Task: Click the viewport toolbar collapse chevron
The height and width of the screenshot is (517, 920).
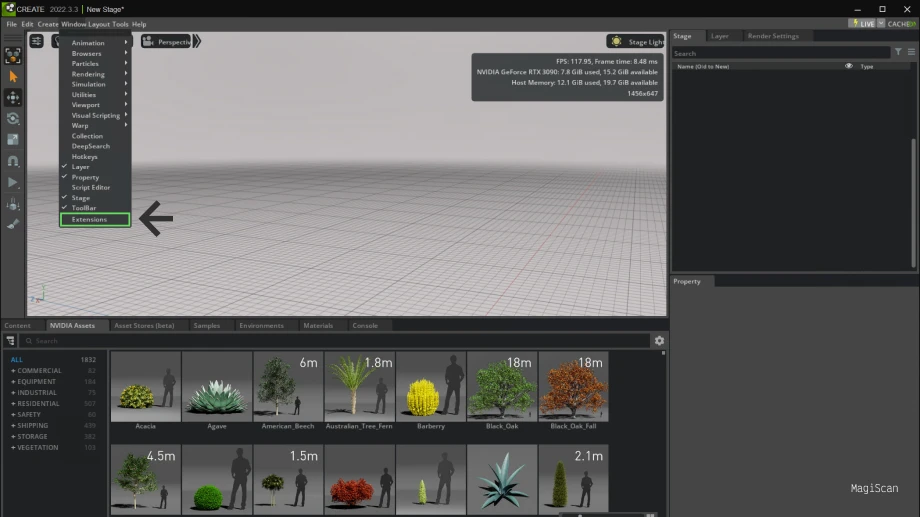Action: pyautogui.click(x=197, y=41)
